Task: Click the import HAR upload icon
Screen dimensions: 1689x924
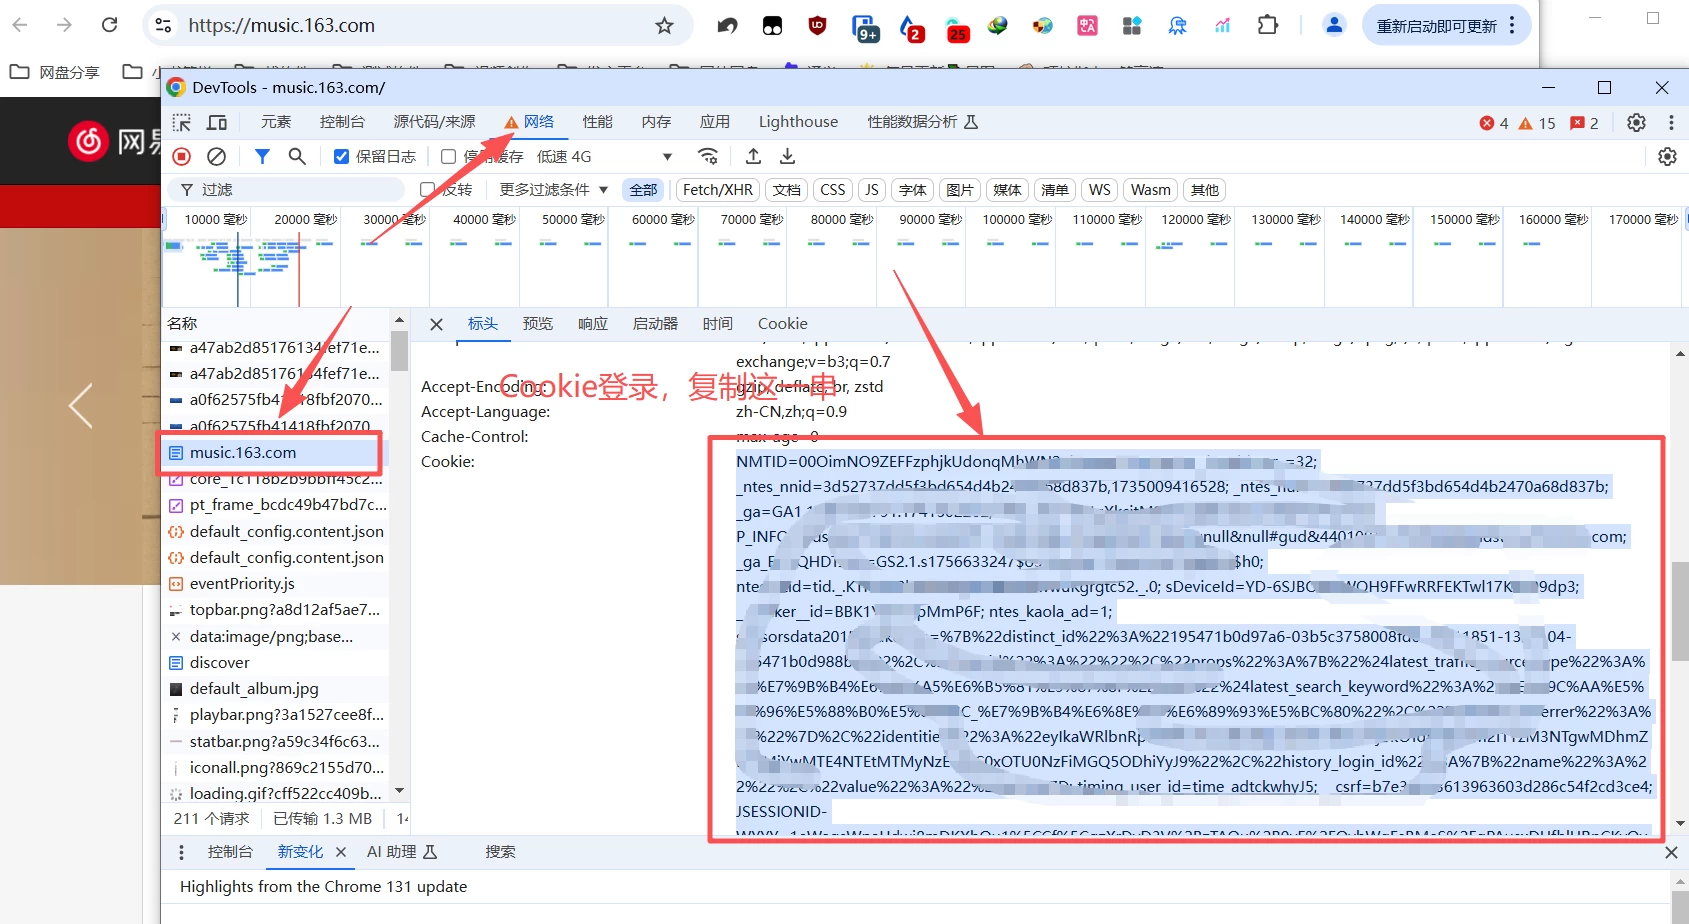Action: tap(753, 156)
